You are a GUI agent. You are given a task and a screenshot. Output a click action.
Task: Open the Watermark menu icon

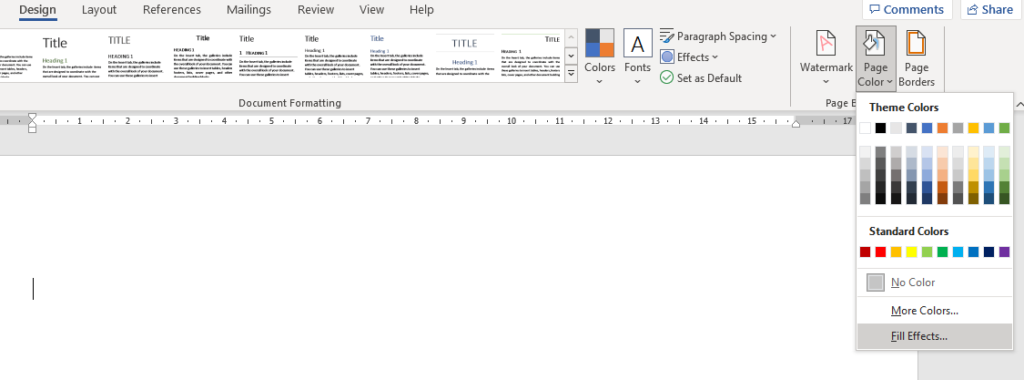point(826,44)
